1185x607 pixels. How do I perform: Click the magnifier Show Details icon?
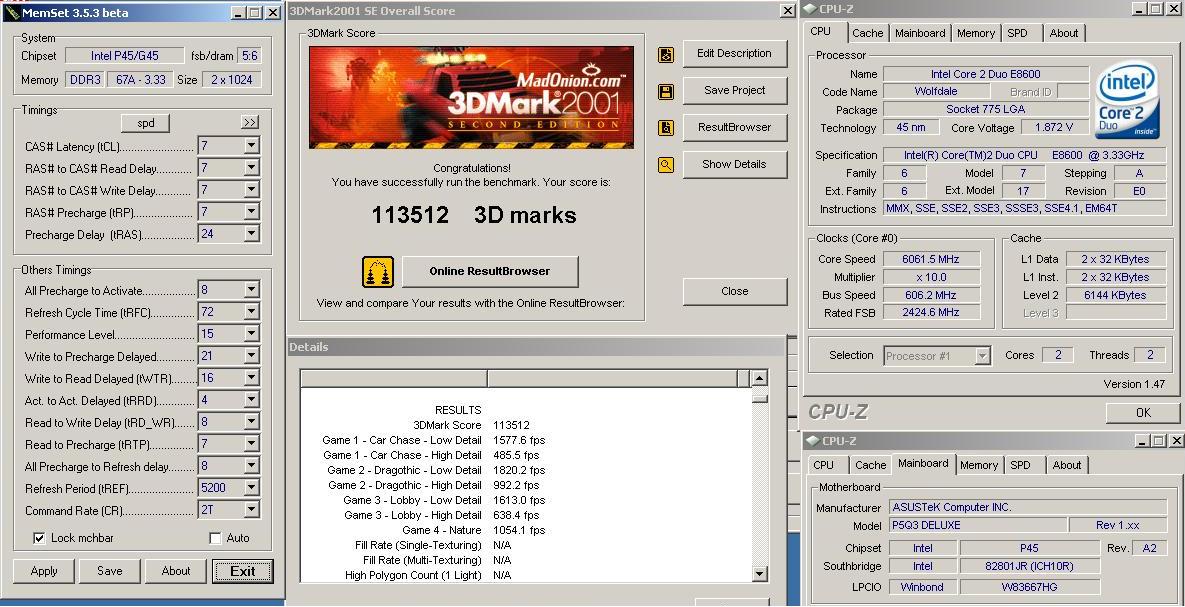coord(666,164)
